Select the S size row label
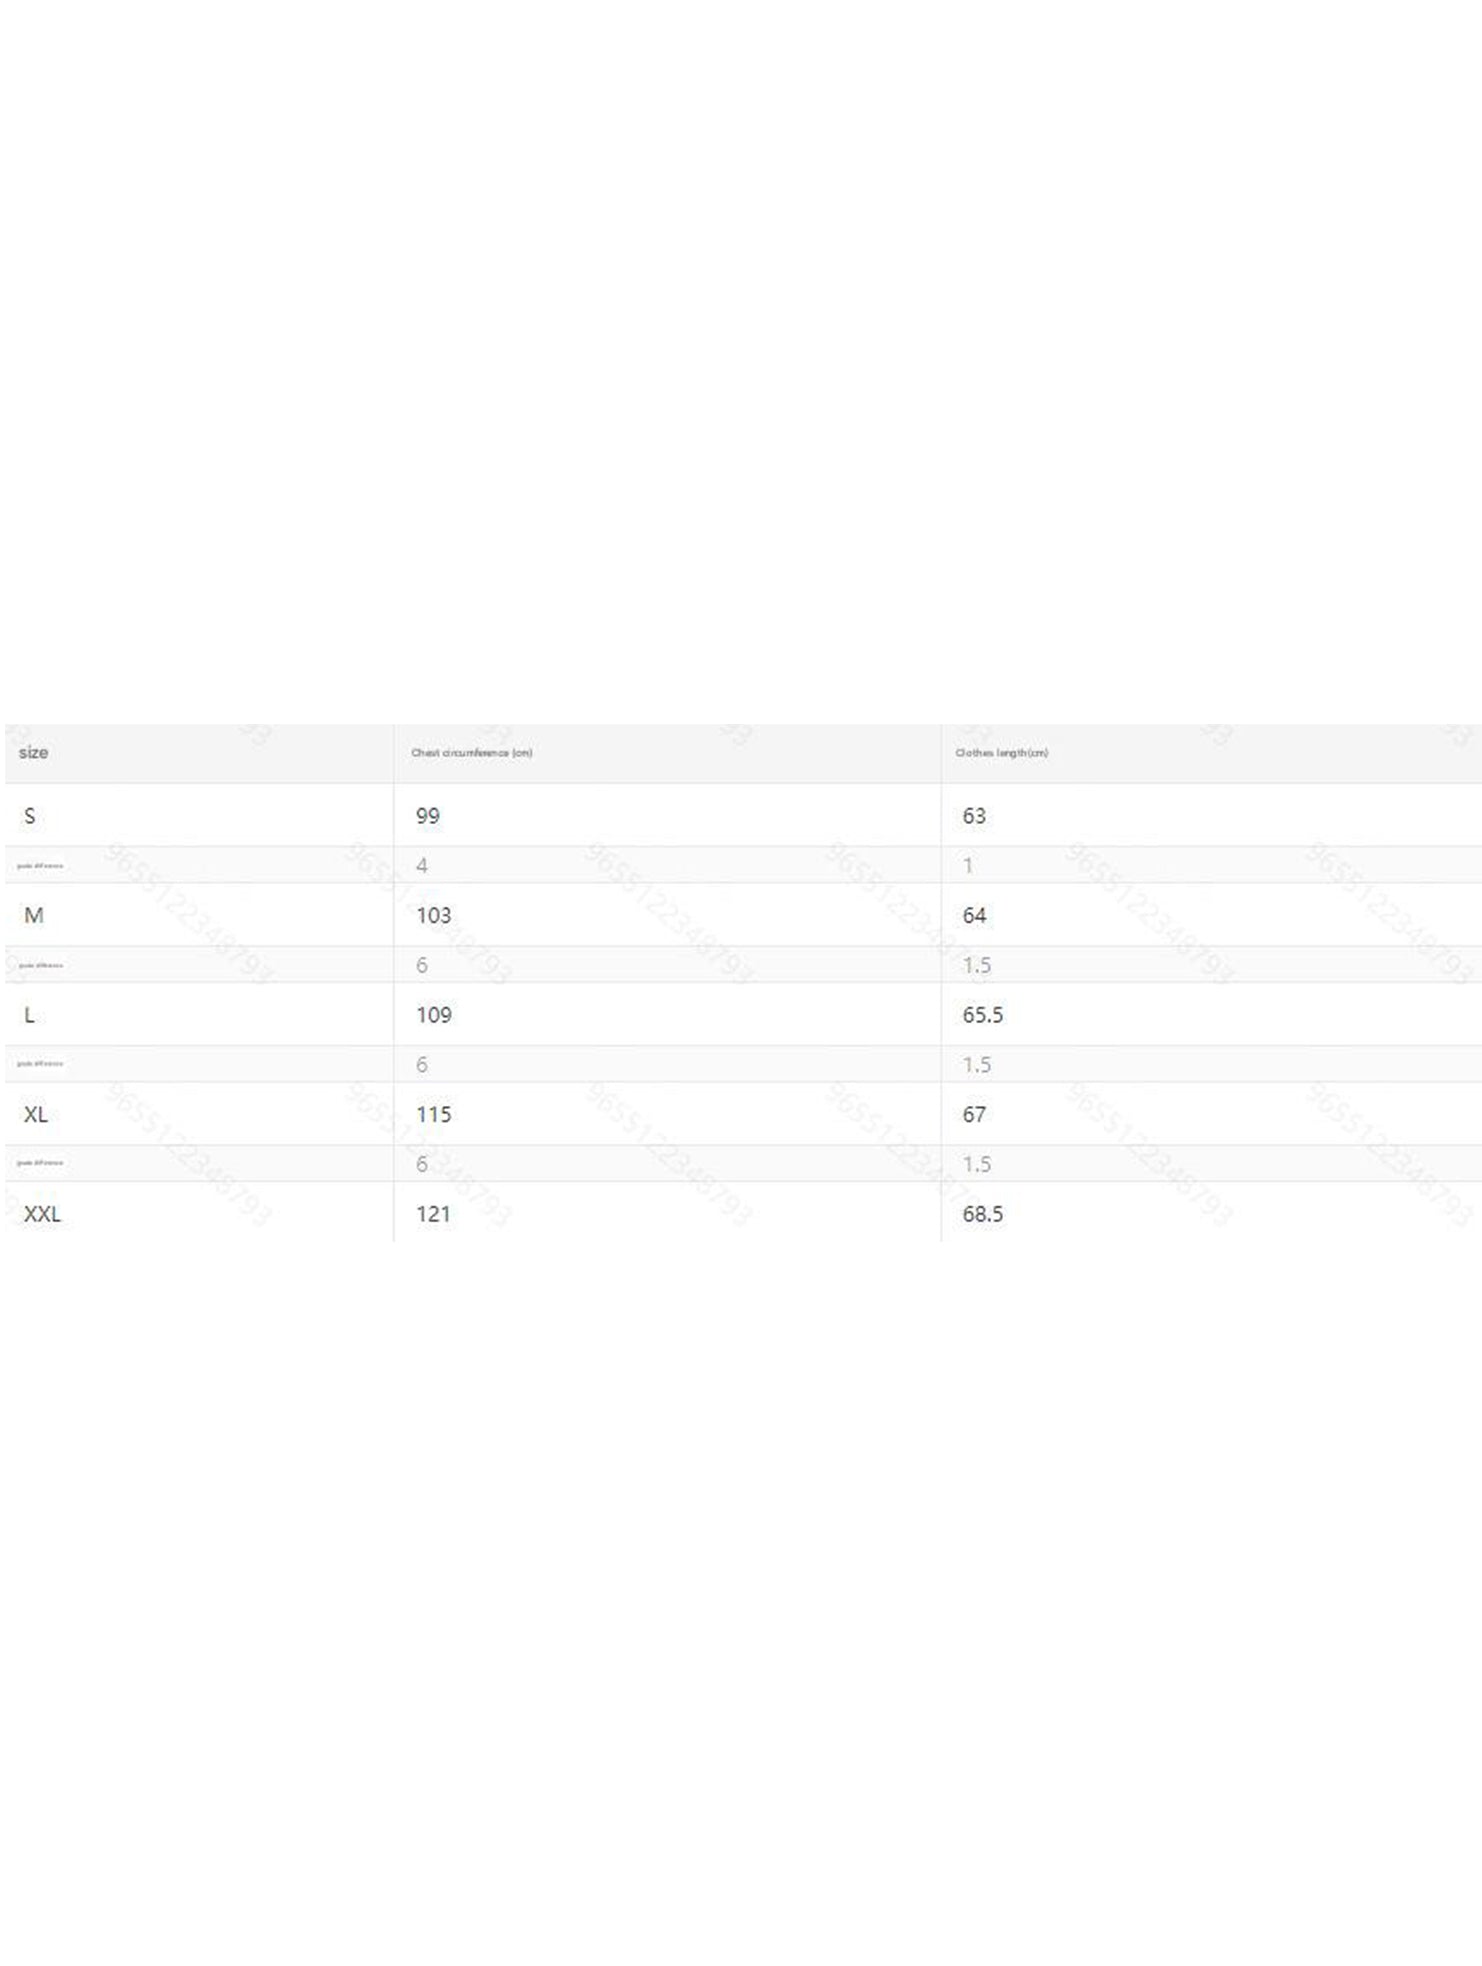The height and width of the screenshot is (1966, 1482). pos(30,815)
